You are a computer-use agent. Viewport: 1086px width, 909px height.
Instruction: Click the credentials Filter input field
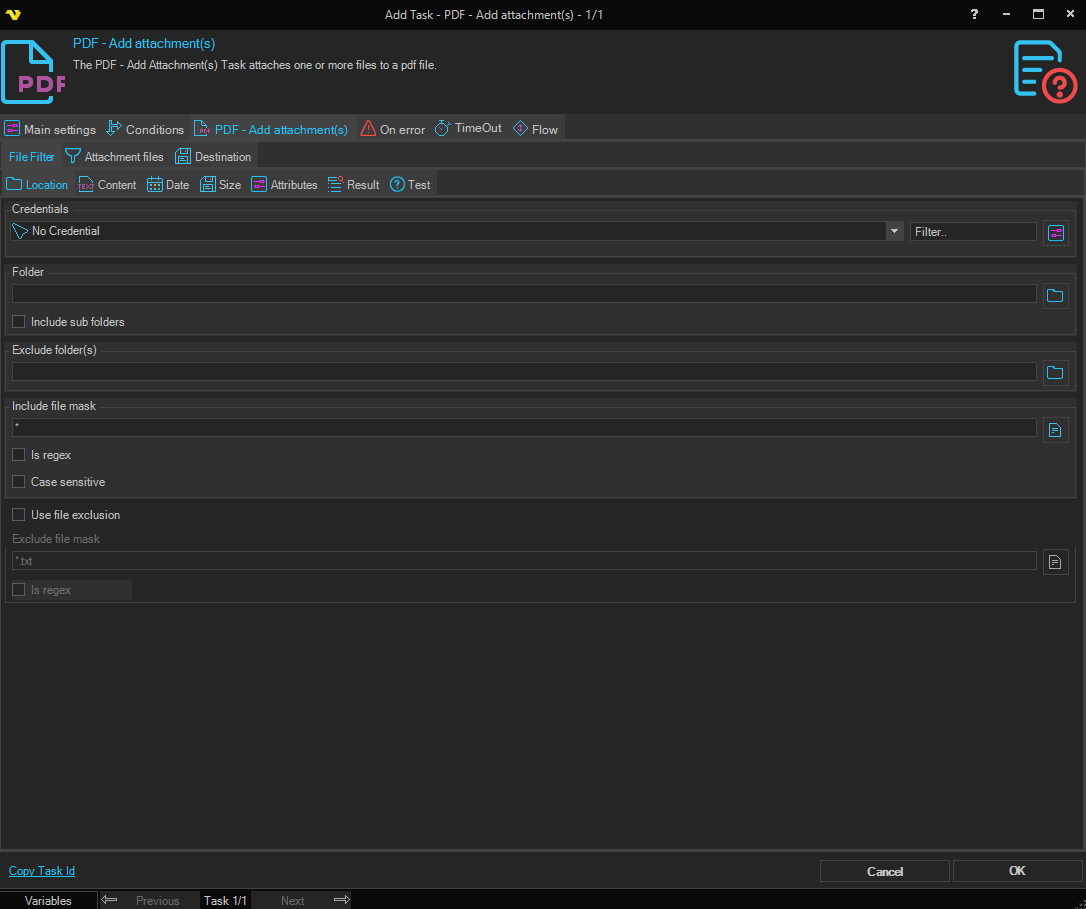[972, 232]
